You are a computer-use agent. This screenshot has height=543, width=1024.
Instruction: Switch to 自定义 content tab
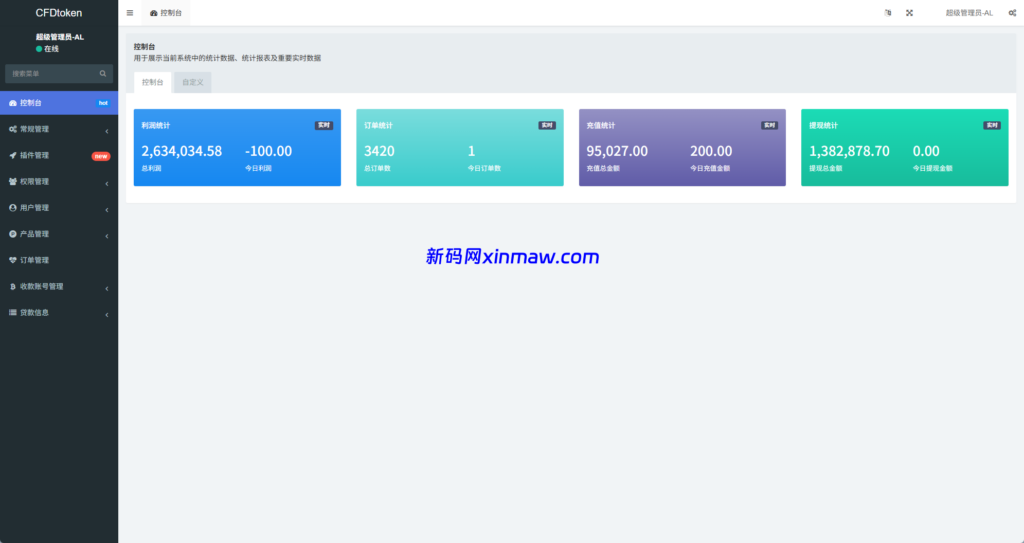[x=193, y=82]
